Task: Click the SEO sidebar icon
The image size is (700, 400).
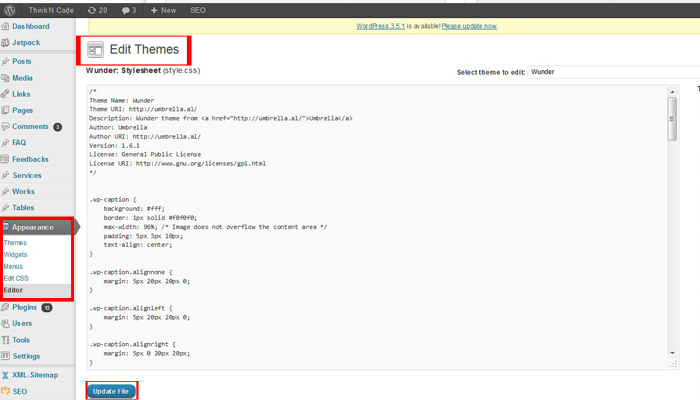Action: pyautogui.click(x=5, y=392)
